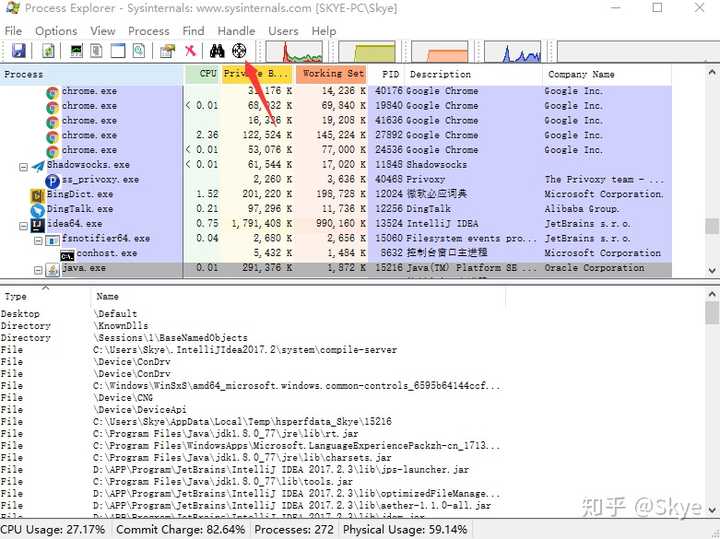Open the Users menu
The width and height of the screenshot is (720, 539).
pos(283,31)
